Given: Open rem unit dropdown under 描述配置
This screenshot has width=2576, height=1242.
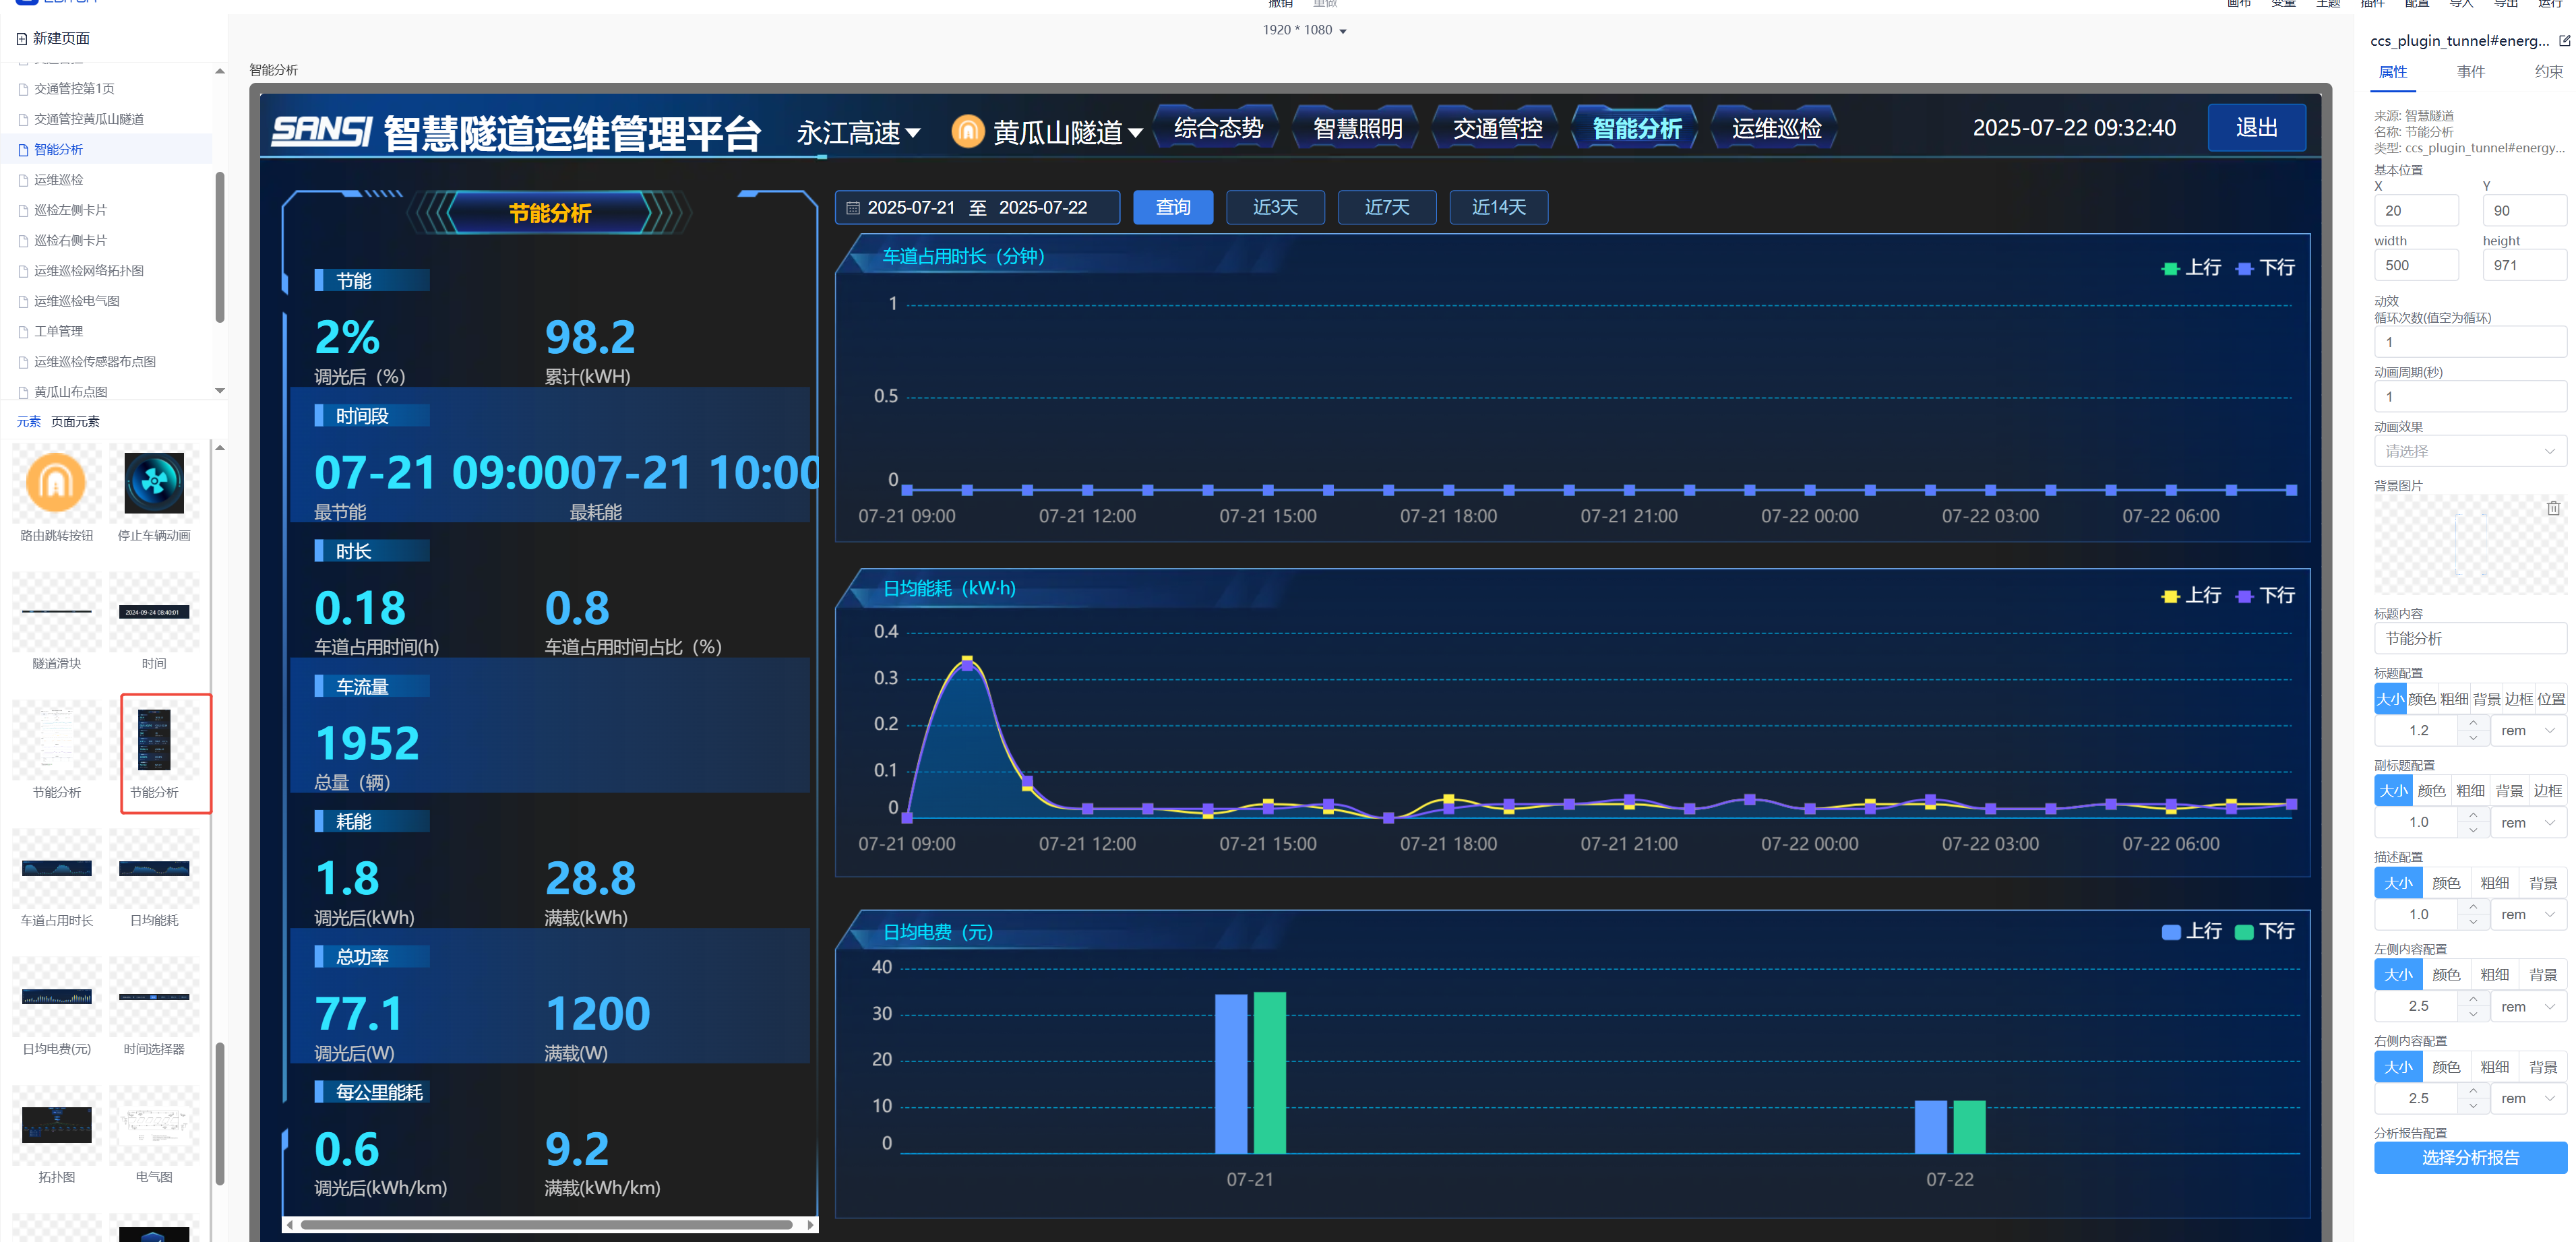Looking at the screenshot, I should [x=2527, y=915].
